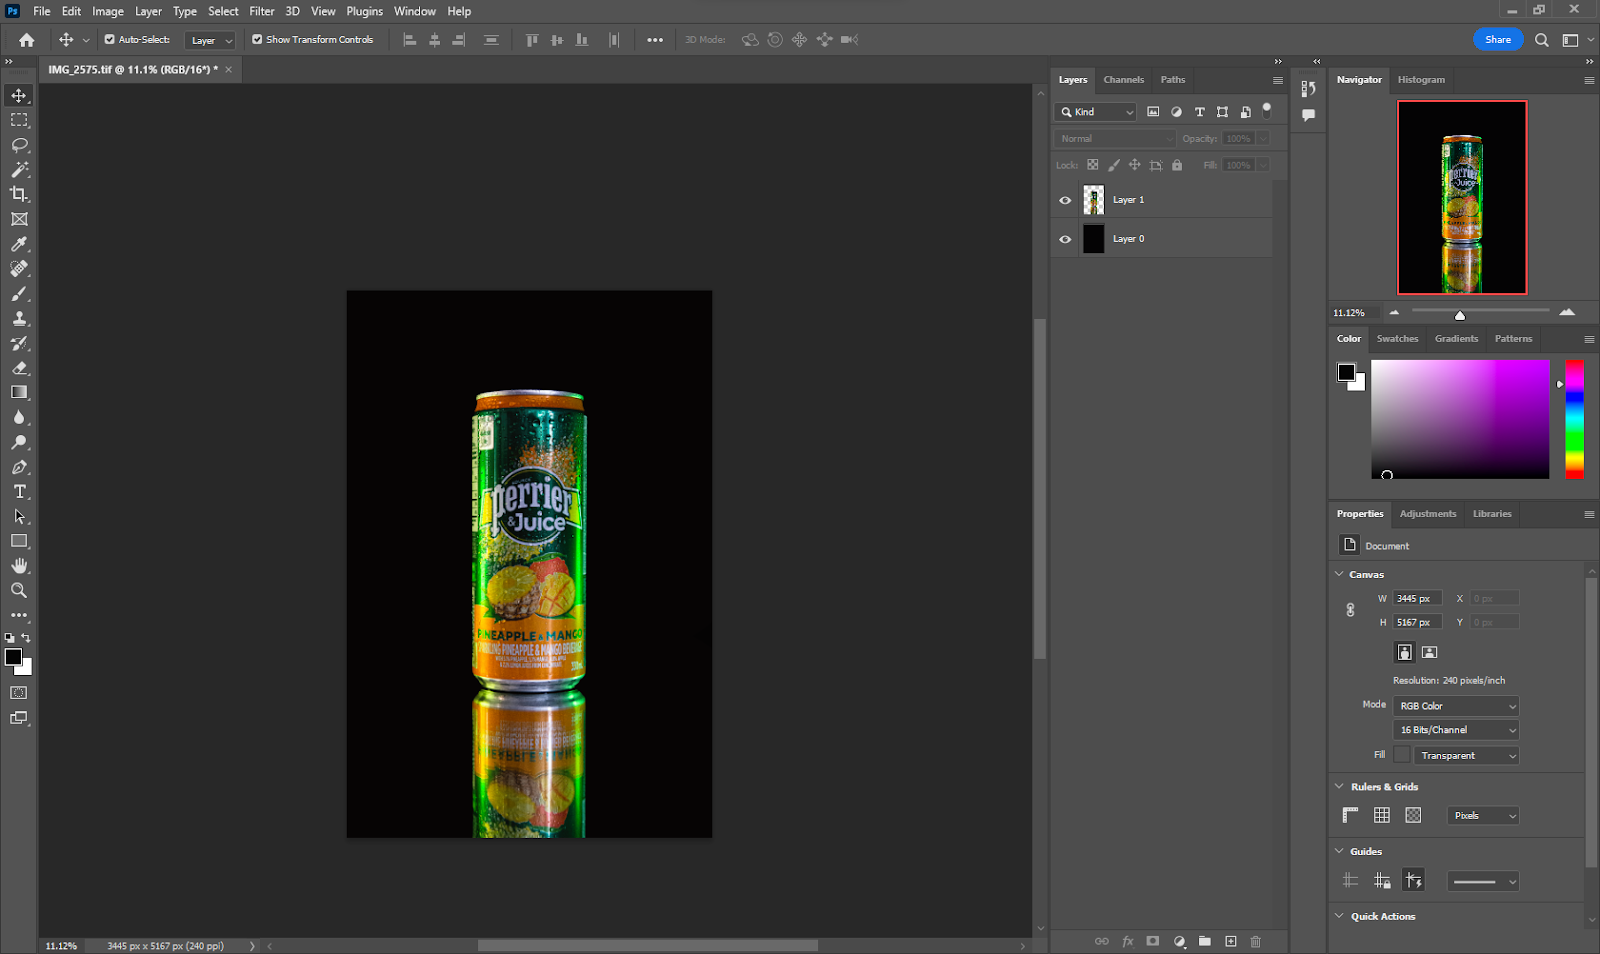Screen dimensions: 1600x954
Task: Select the Dodge tool
Action: pos(19,442)
